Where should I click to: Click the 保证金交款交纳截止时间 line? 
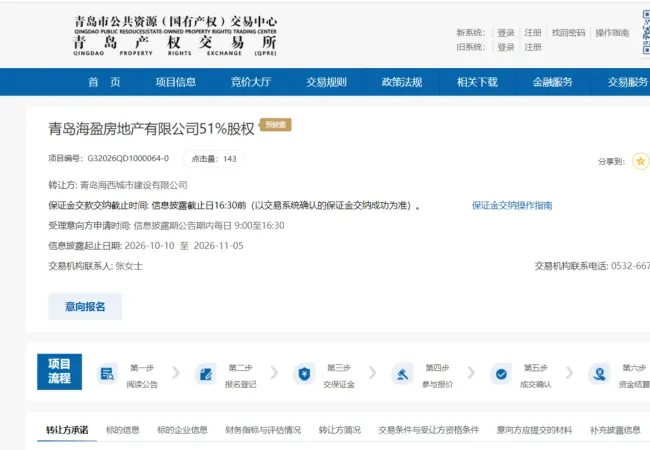pyautogui.click(x=234, y=205)
